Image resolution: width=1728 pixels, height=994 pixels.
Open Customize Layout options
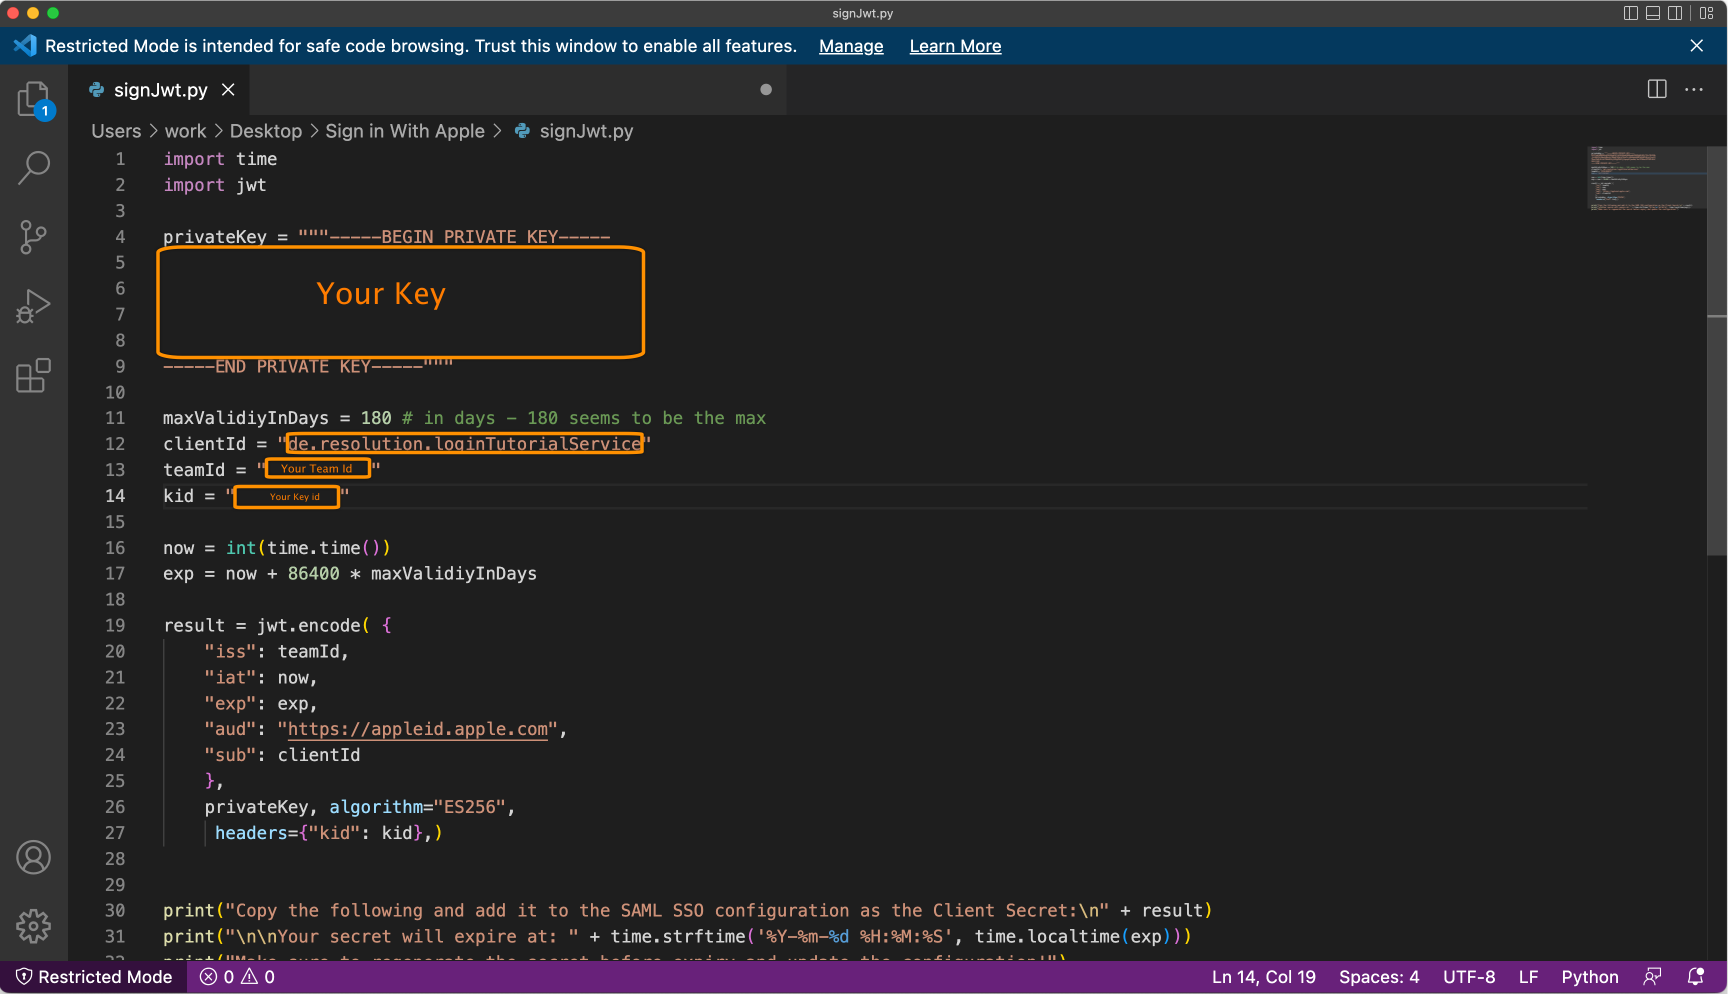pos(1706,13)
